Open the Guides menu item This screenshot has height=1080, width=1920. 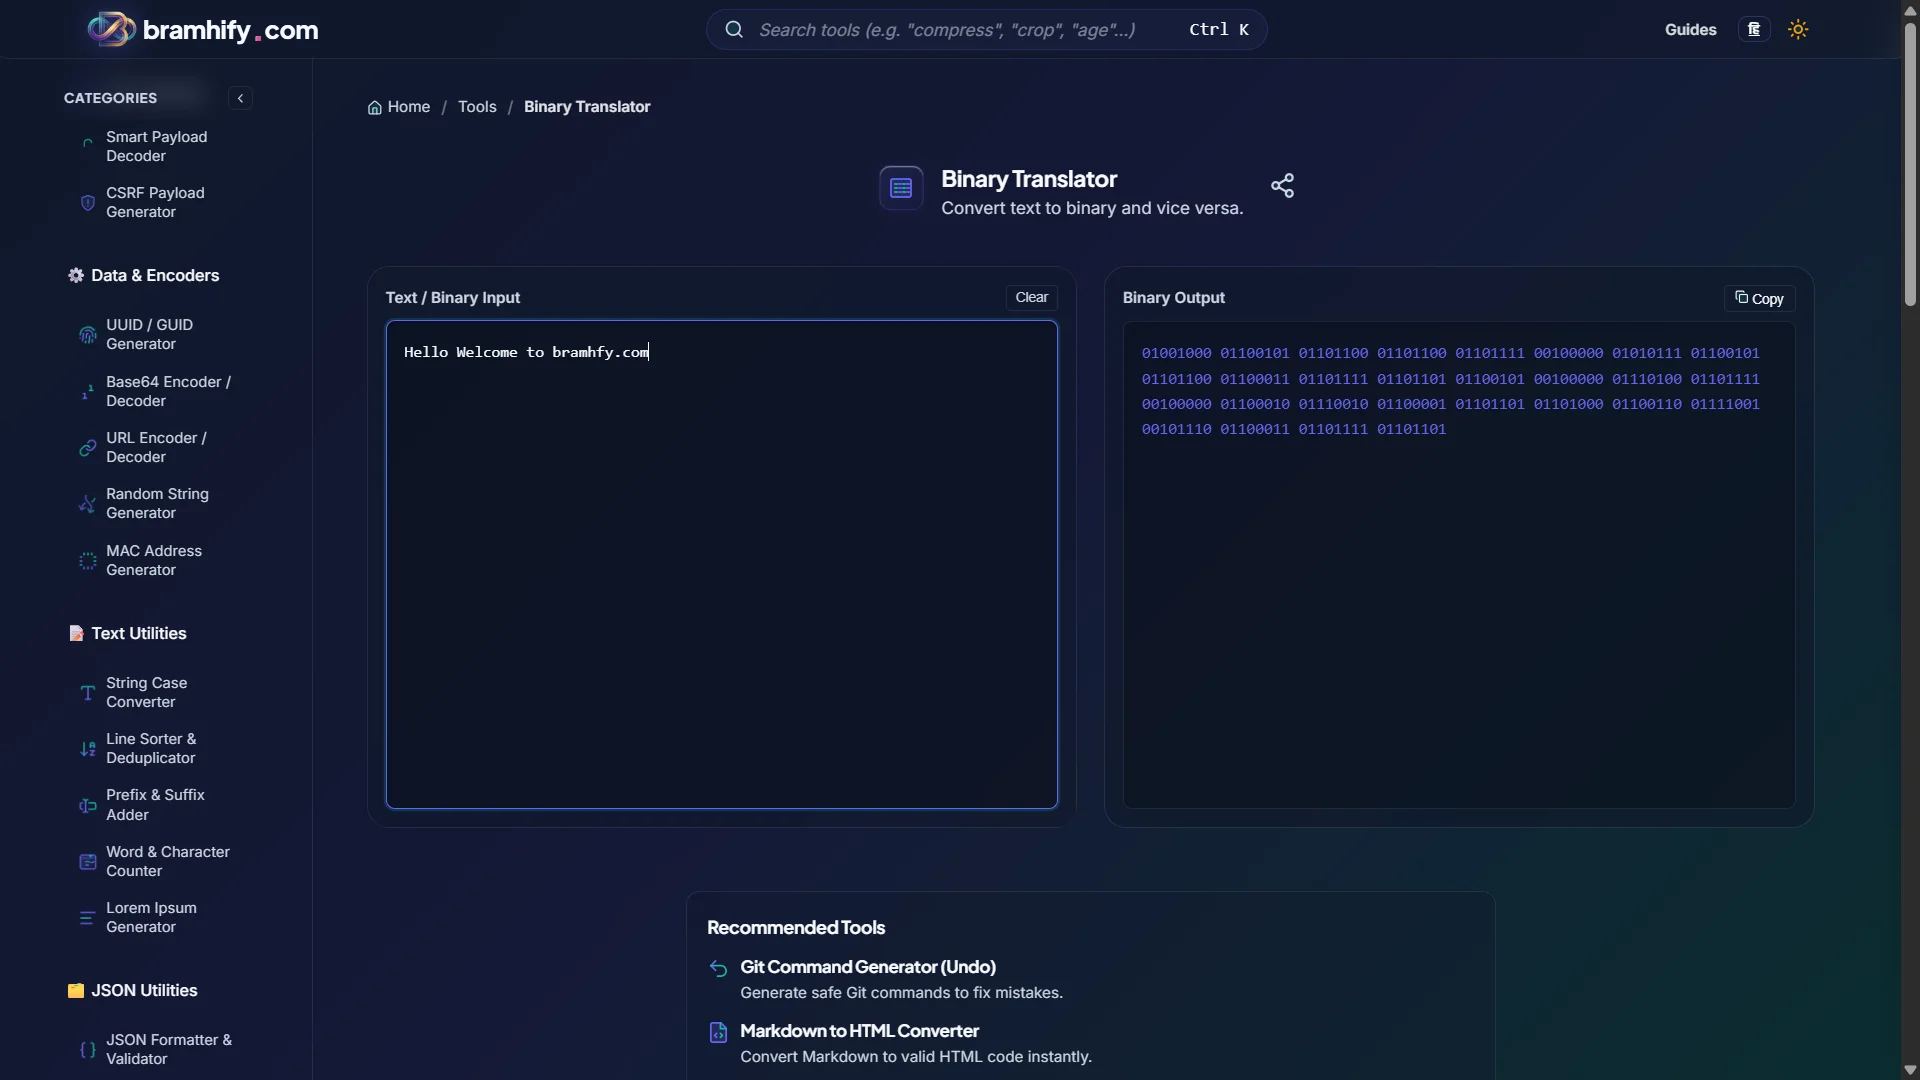pos(1690,30)
